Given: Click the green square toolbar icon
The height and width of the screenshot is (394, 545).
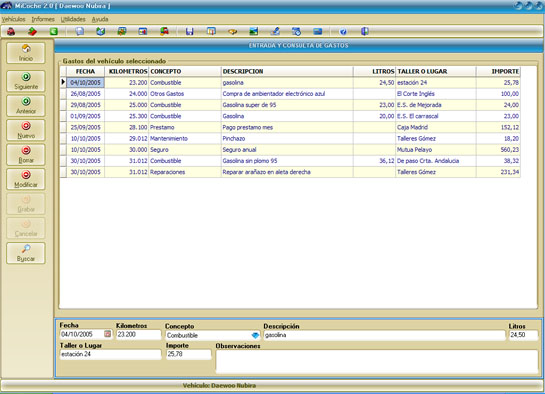Looking at the screenshot, I should 54,32.
